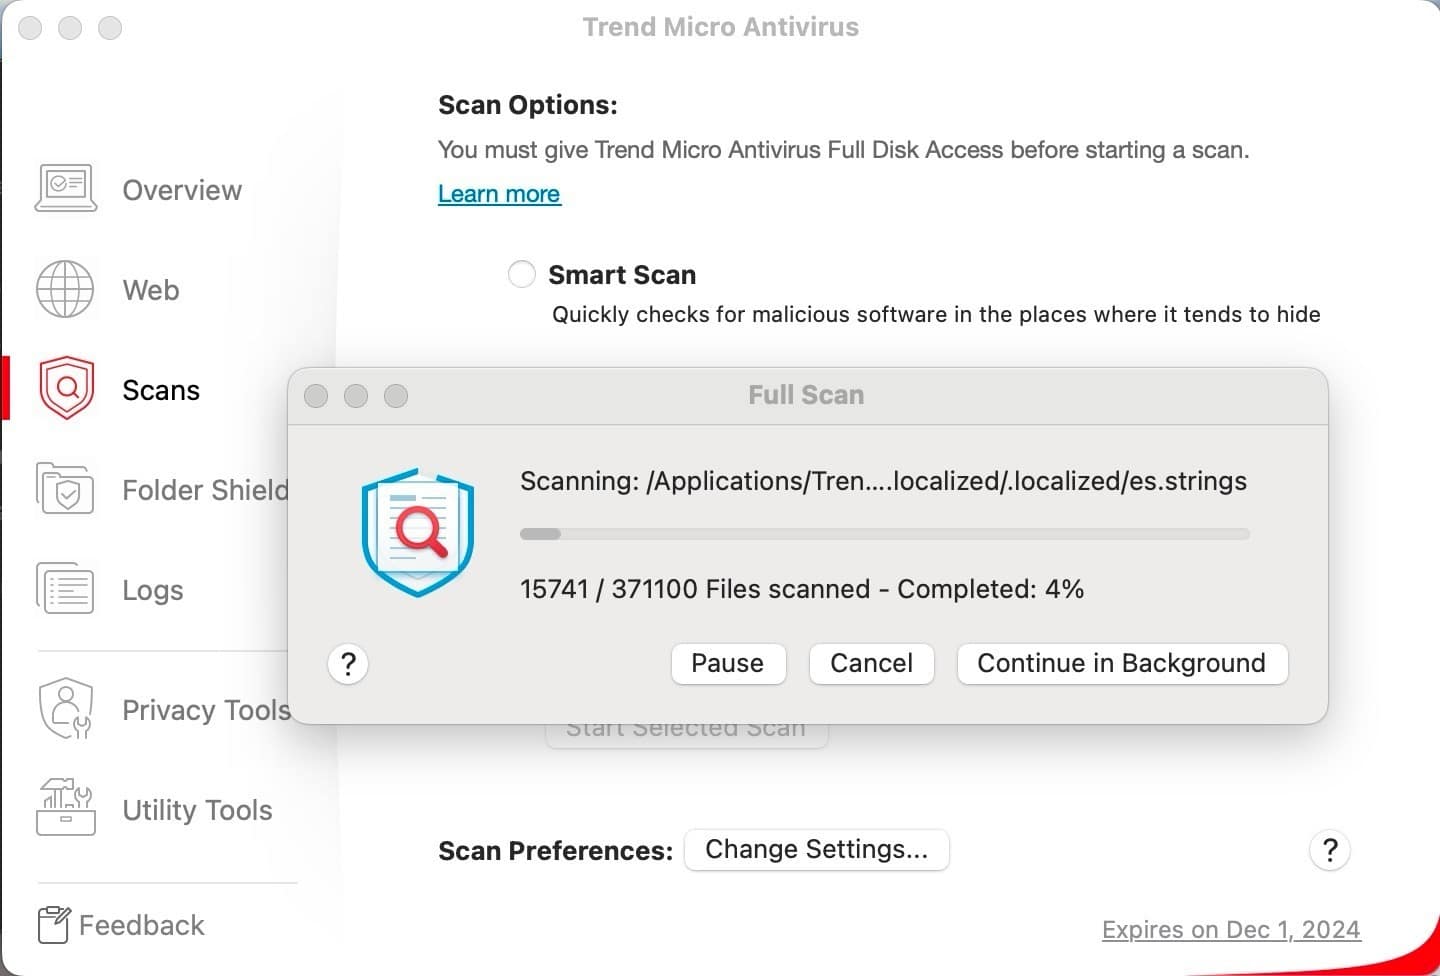Click the Expires on Dec 1, 2024 link
1440x976 pixels.
pos(1231,930)
